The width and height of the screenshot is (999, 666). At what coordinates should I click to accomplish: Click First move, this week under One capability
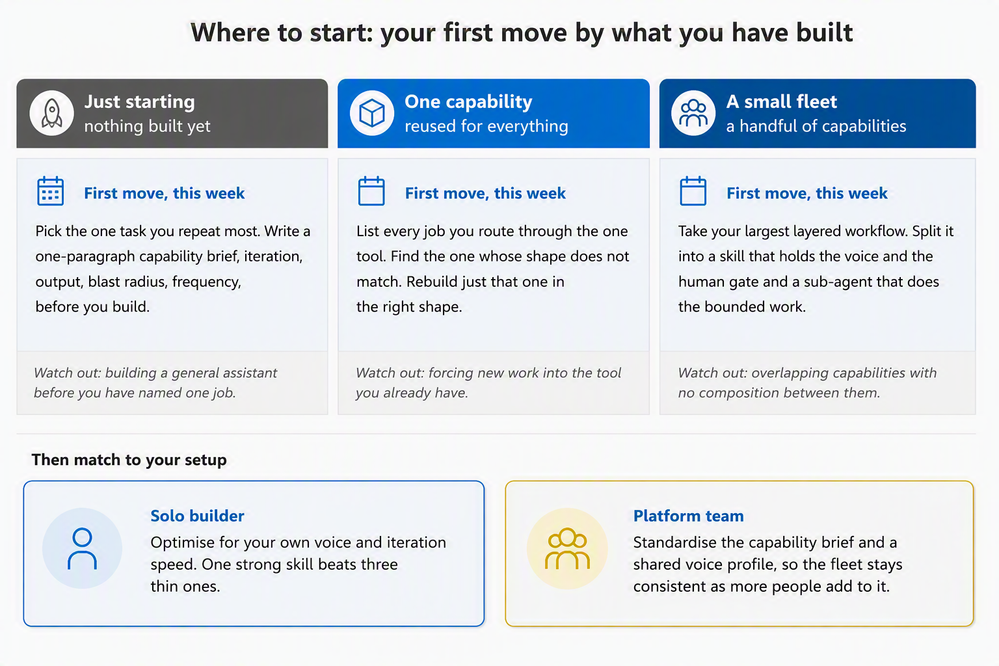point(485,193)
